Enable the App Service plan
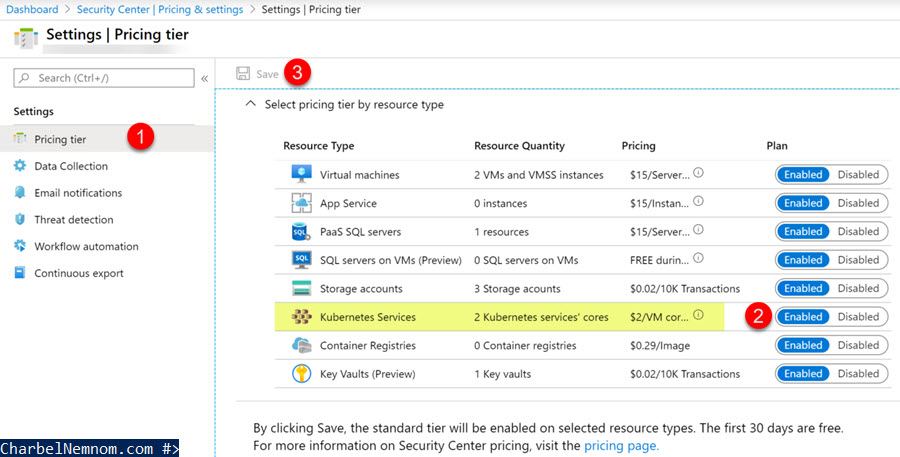Image resolution: width=900 pixels, height=457 pixels. pos(803,203)
